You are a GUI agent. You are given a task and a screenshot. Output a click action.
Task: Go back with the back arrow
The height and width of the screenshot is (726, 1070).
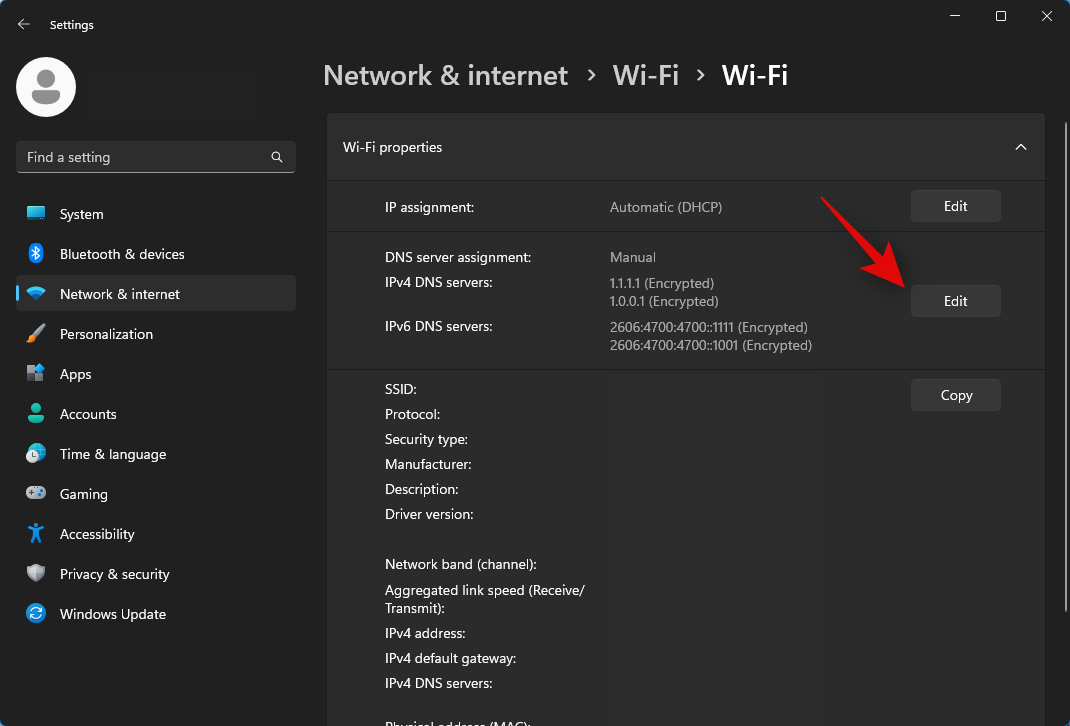tap(24, 25)
